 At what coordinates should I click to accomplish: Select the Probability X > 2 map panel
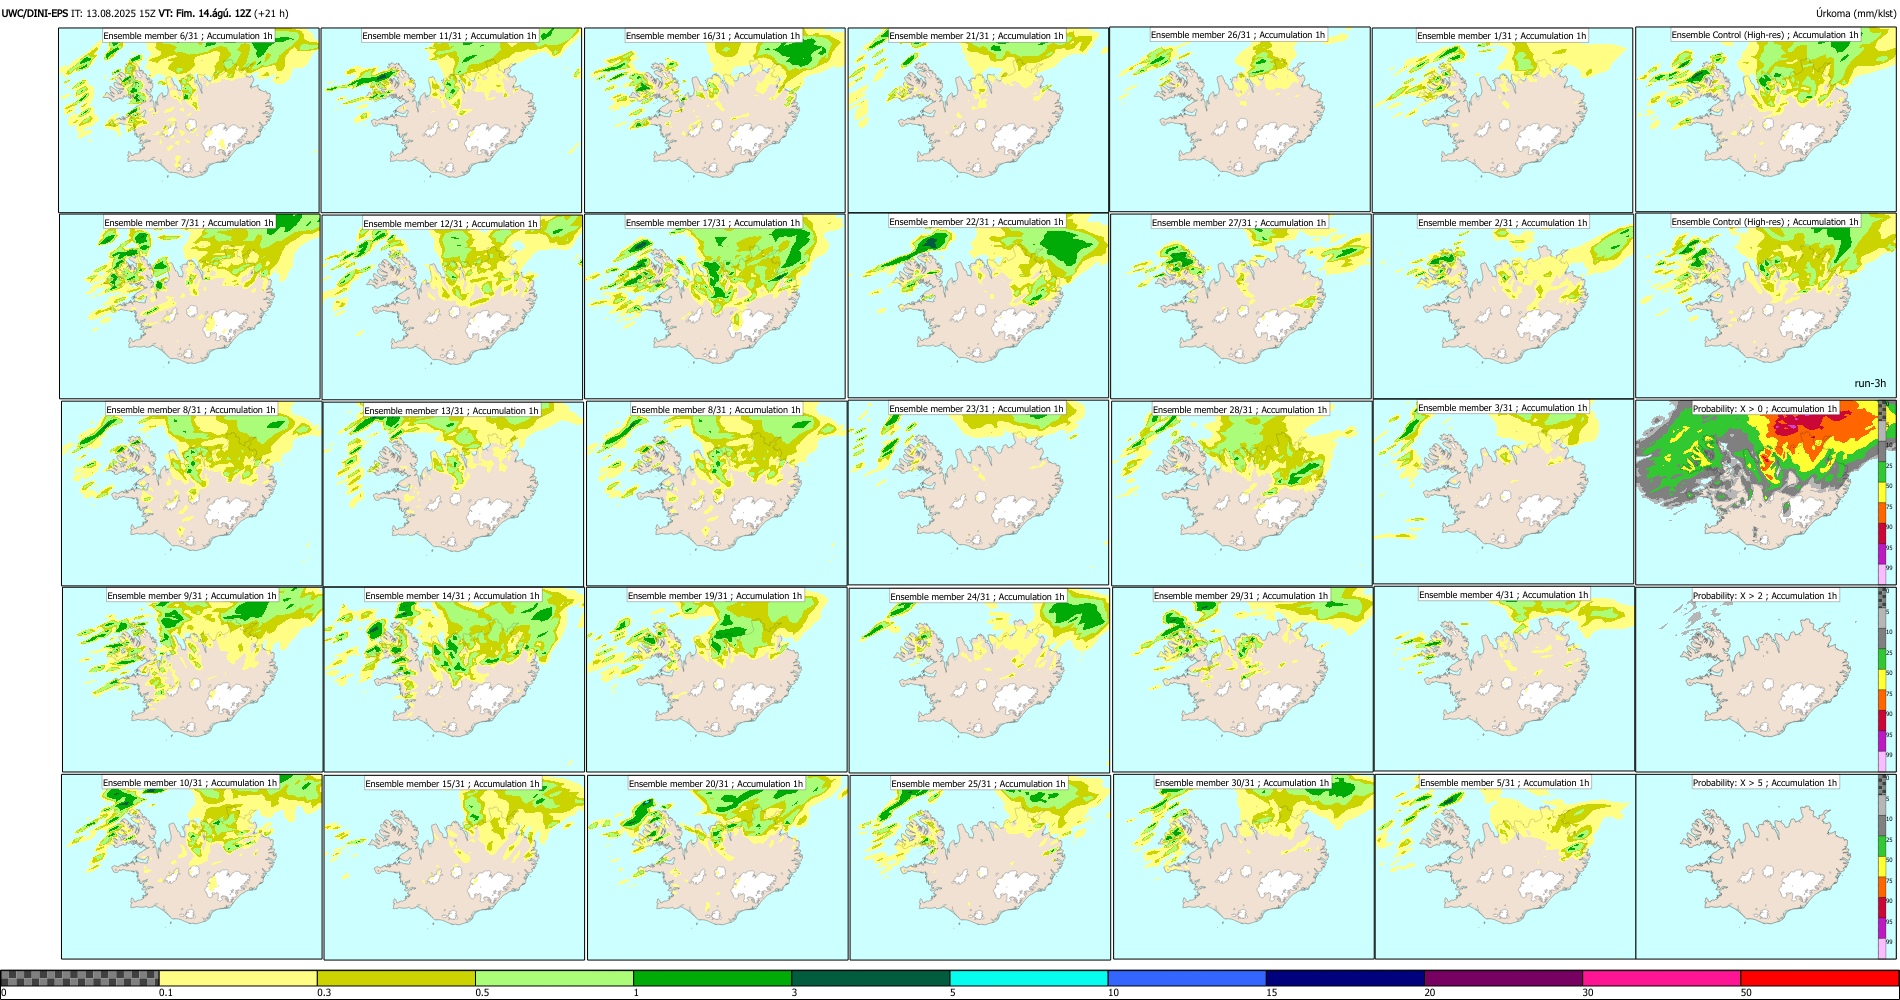coord(1766,679)
